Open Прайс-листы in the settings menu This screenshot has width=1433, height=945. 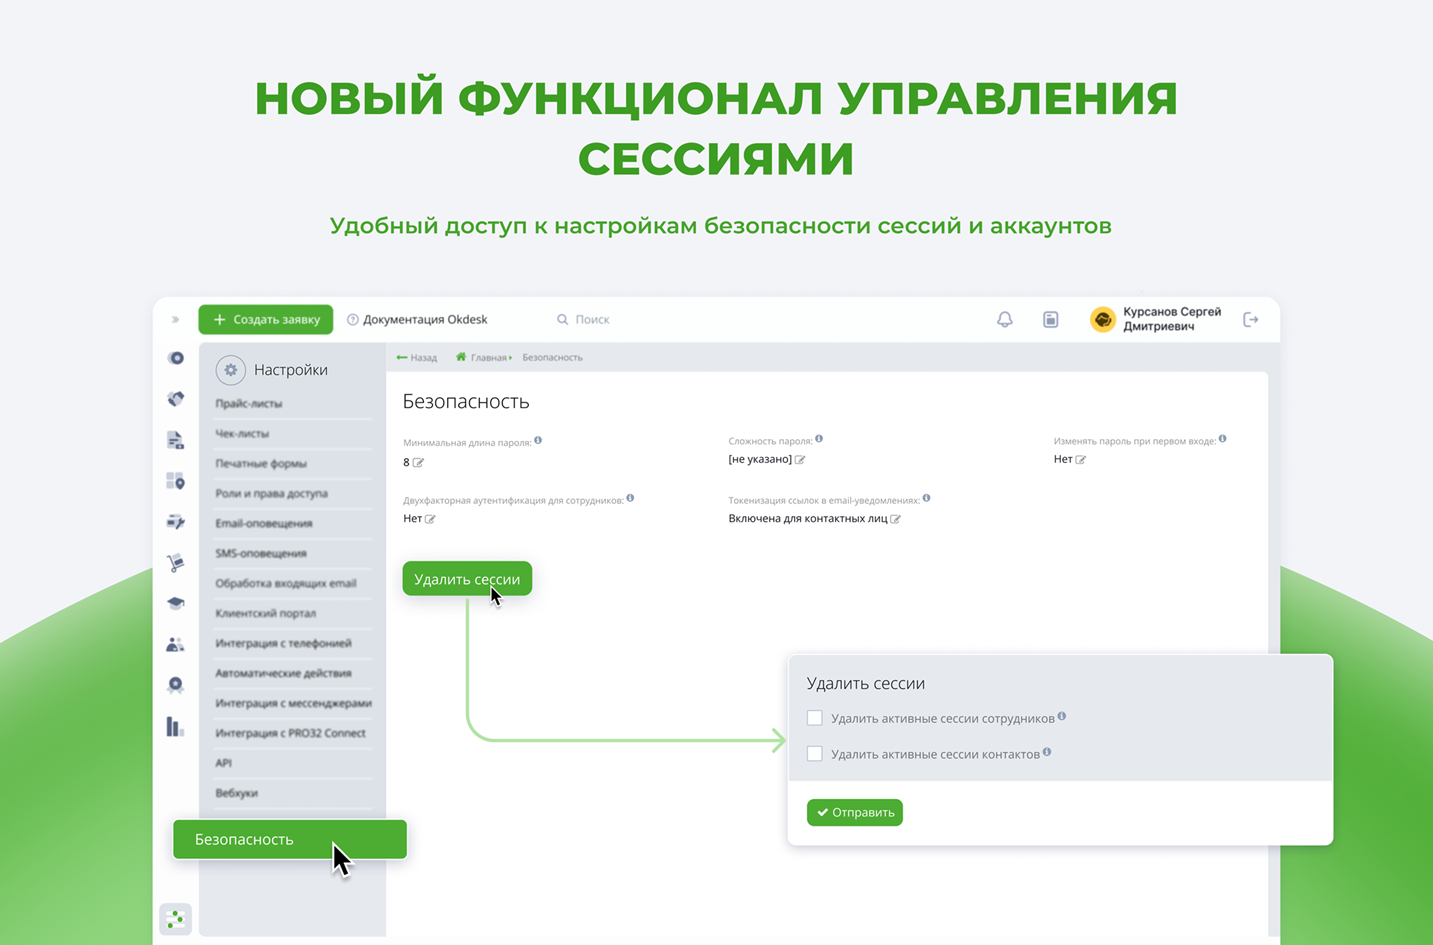pos(249,404)
